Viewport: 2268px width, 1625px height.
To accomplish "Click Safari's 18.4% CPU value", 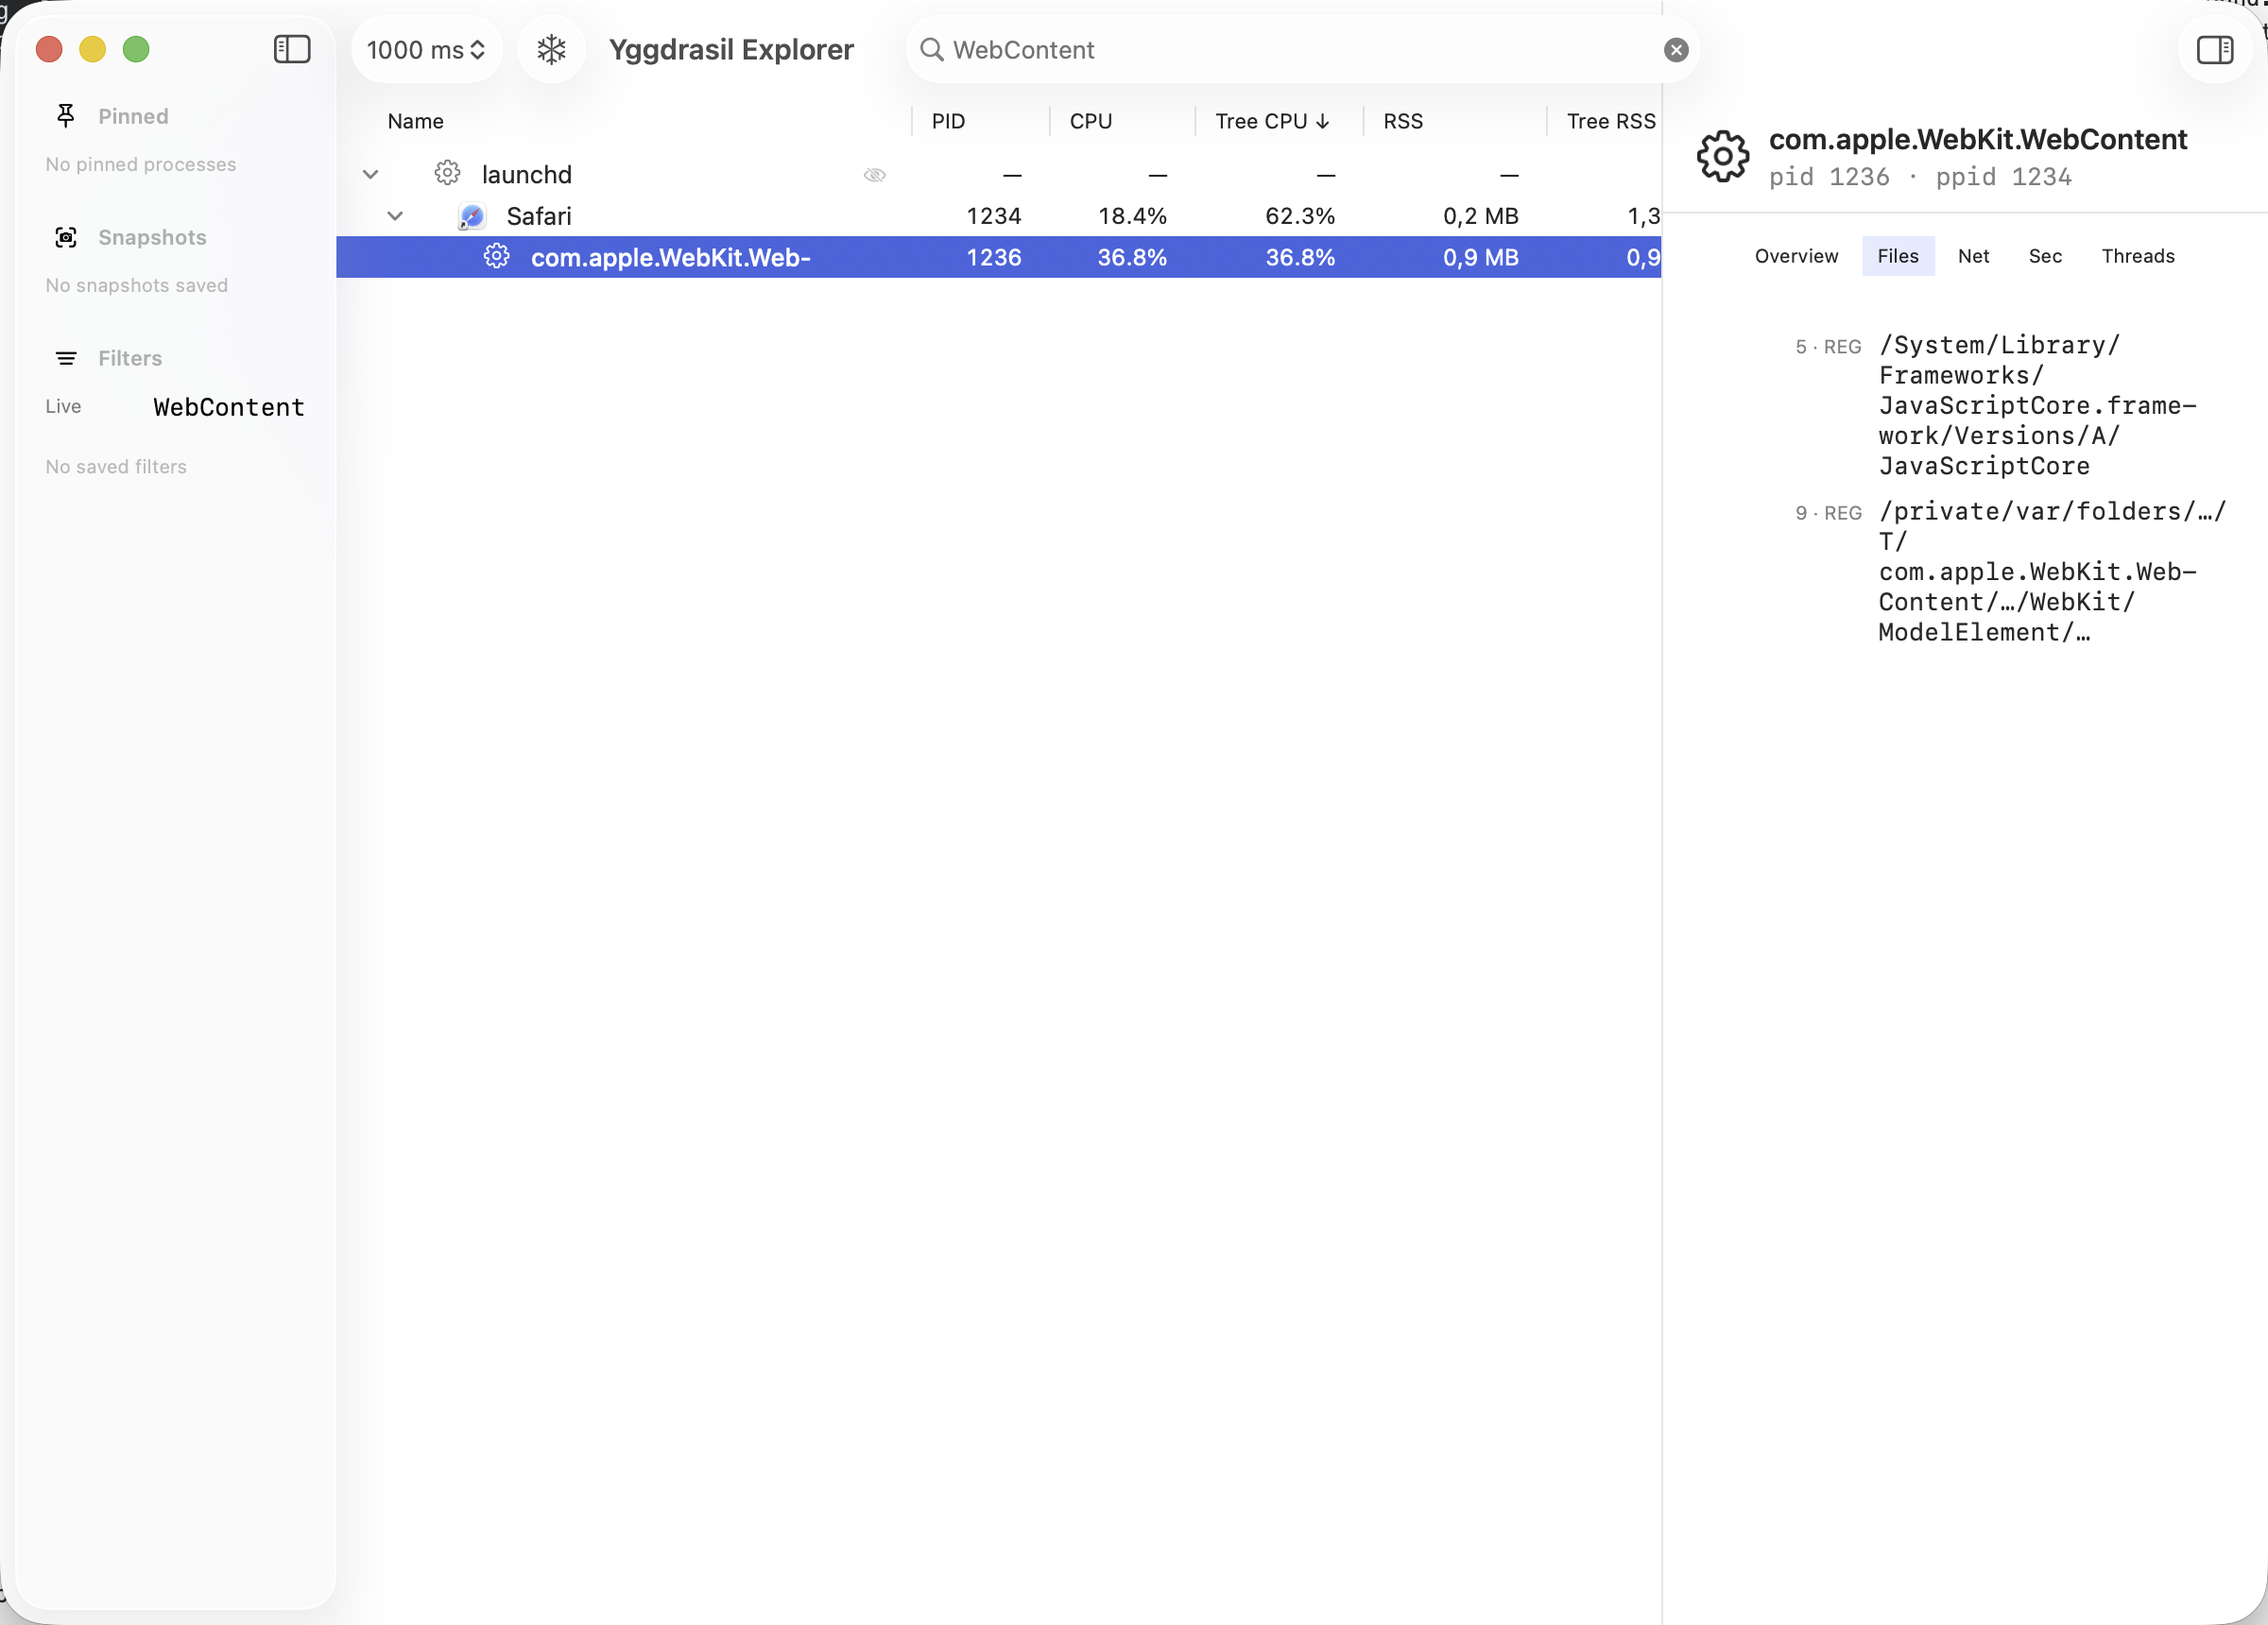I will tap(1132, 216).
